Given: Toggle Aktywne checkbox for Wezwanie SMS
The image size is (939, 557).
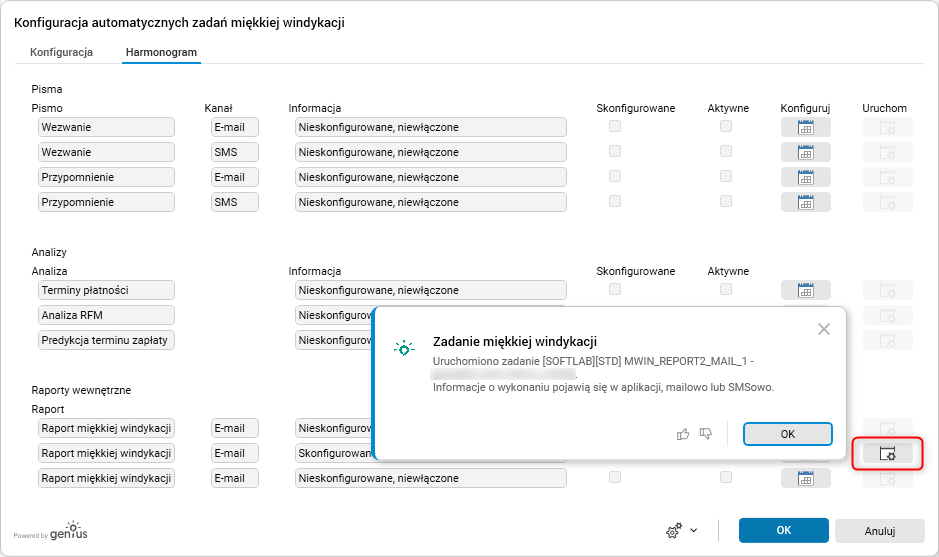Looking at the screenshot, I should tap(726, 152).
